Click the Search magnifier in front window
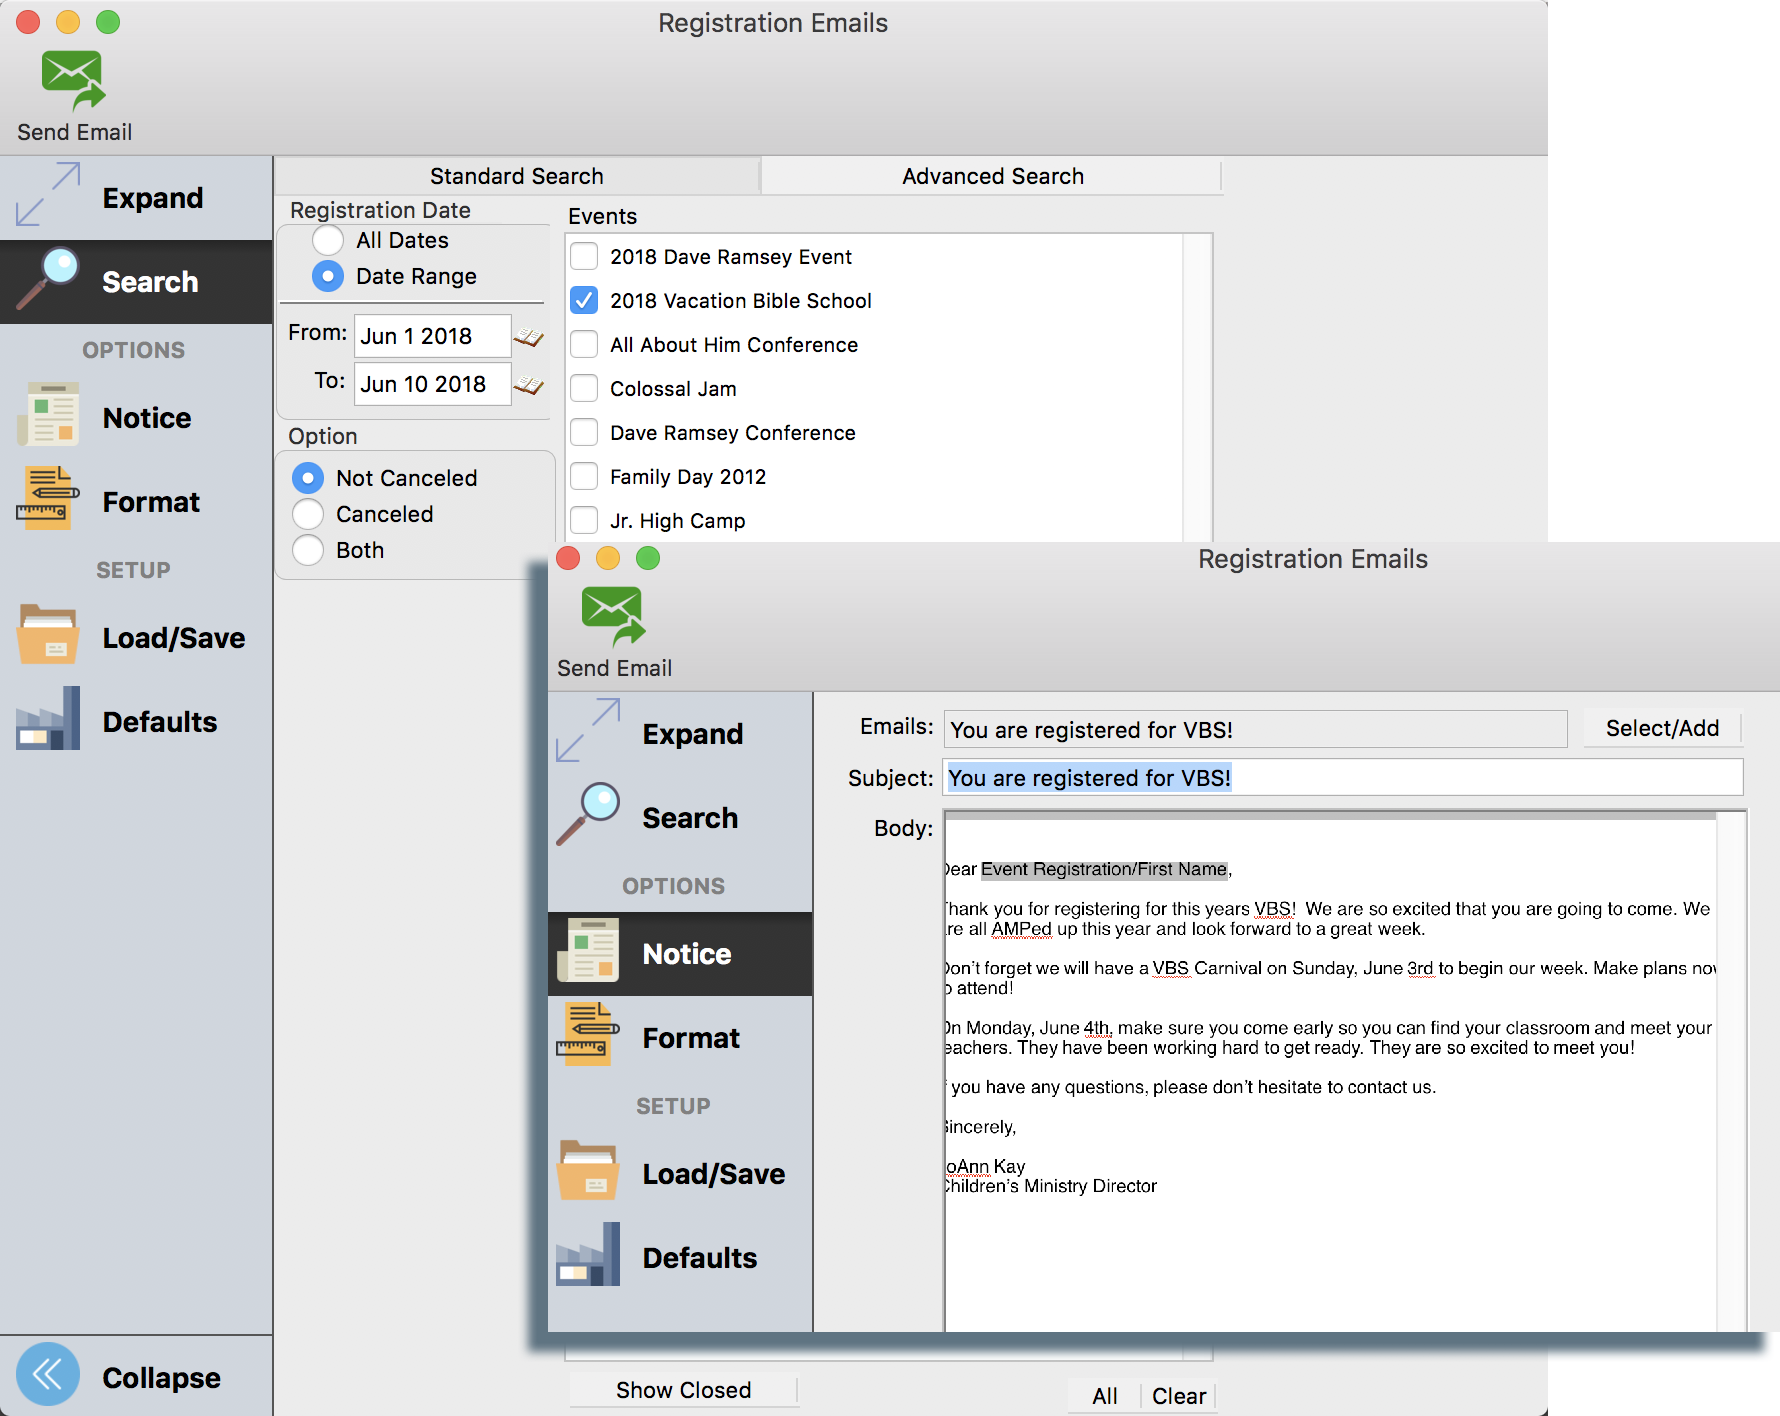This screenshot has width=1780, height=1416. point(589,814)
